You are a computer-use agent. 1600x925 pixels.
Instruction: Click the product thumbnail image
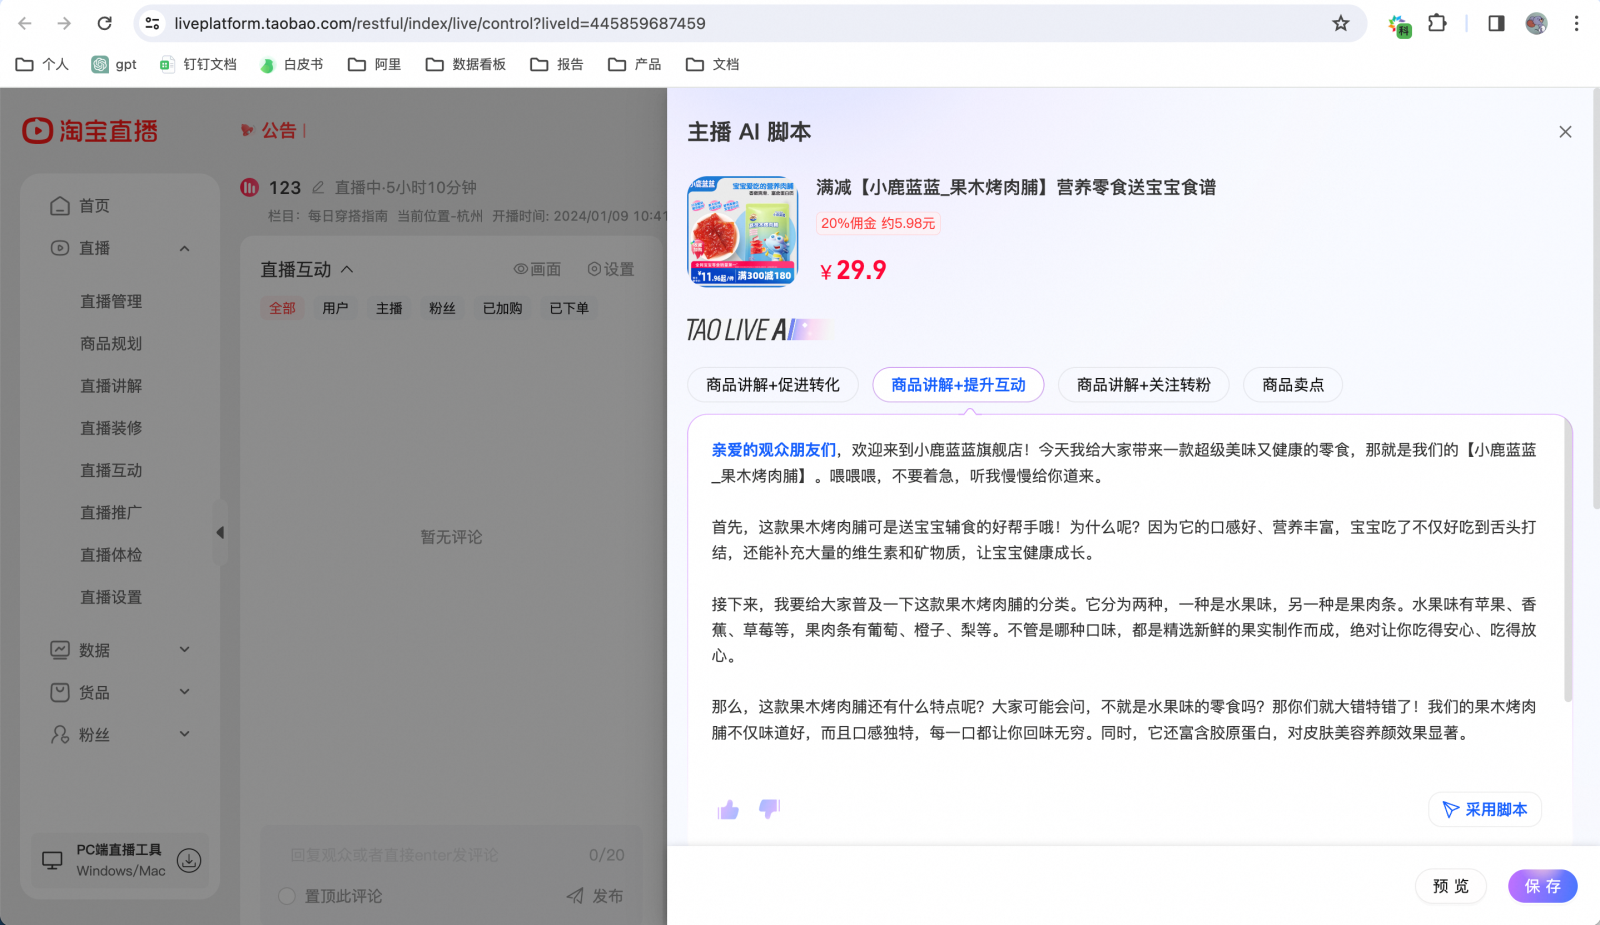[742, 232]
